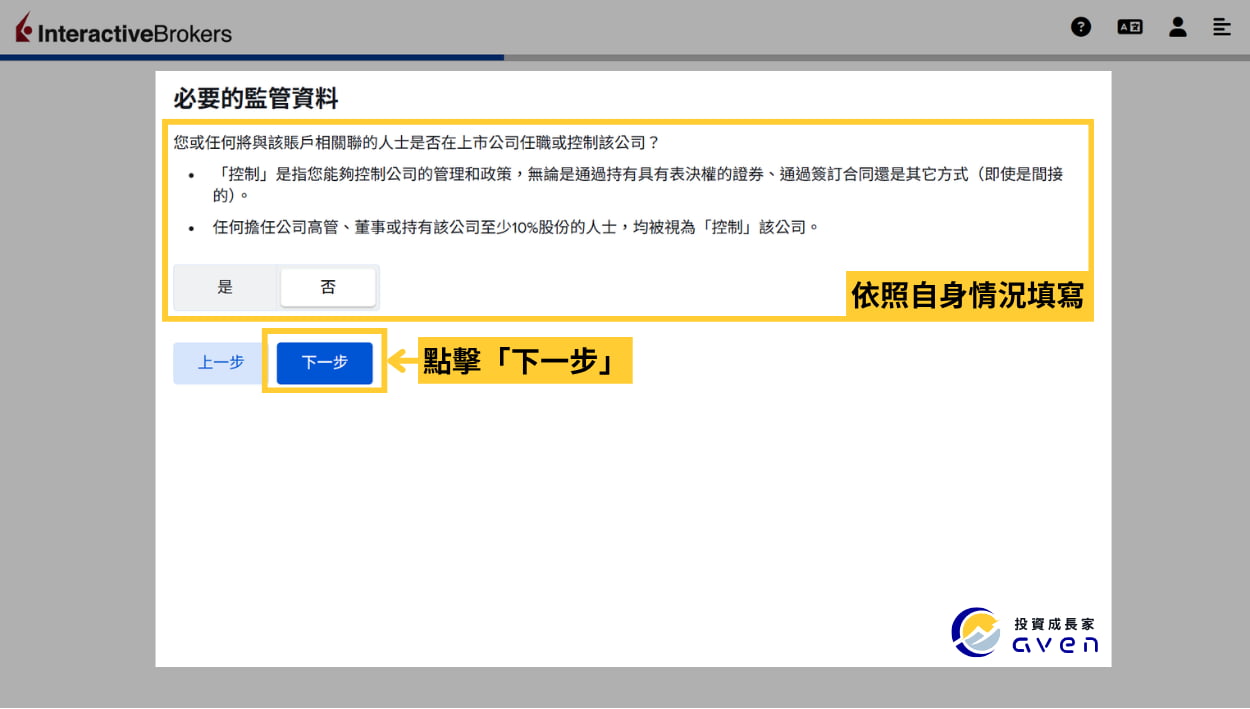Viewport: 1250px width, 709px height.
Task: Click bullet text 任何擔任公司高管、董事
Action: [x=516, y=227]
